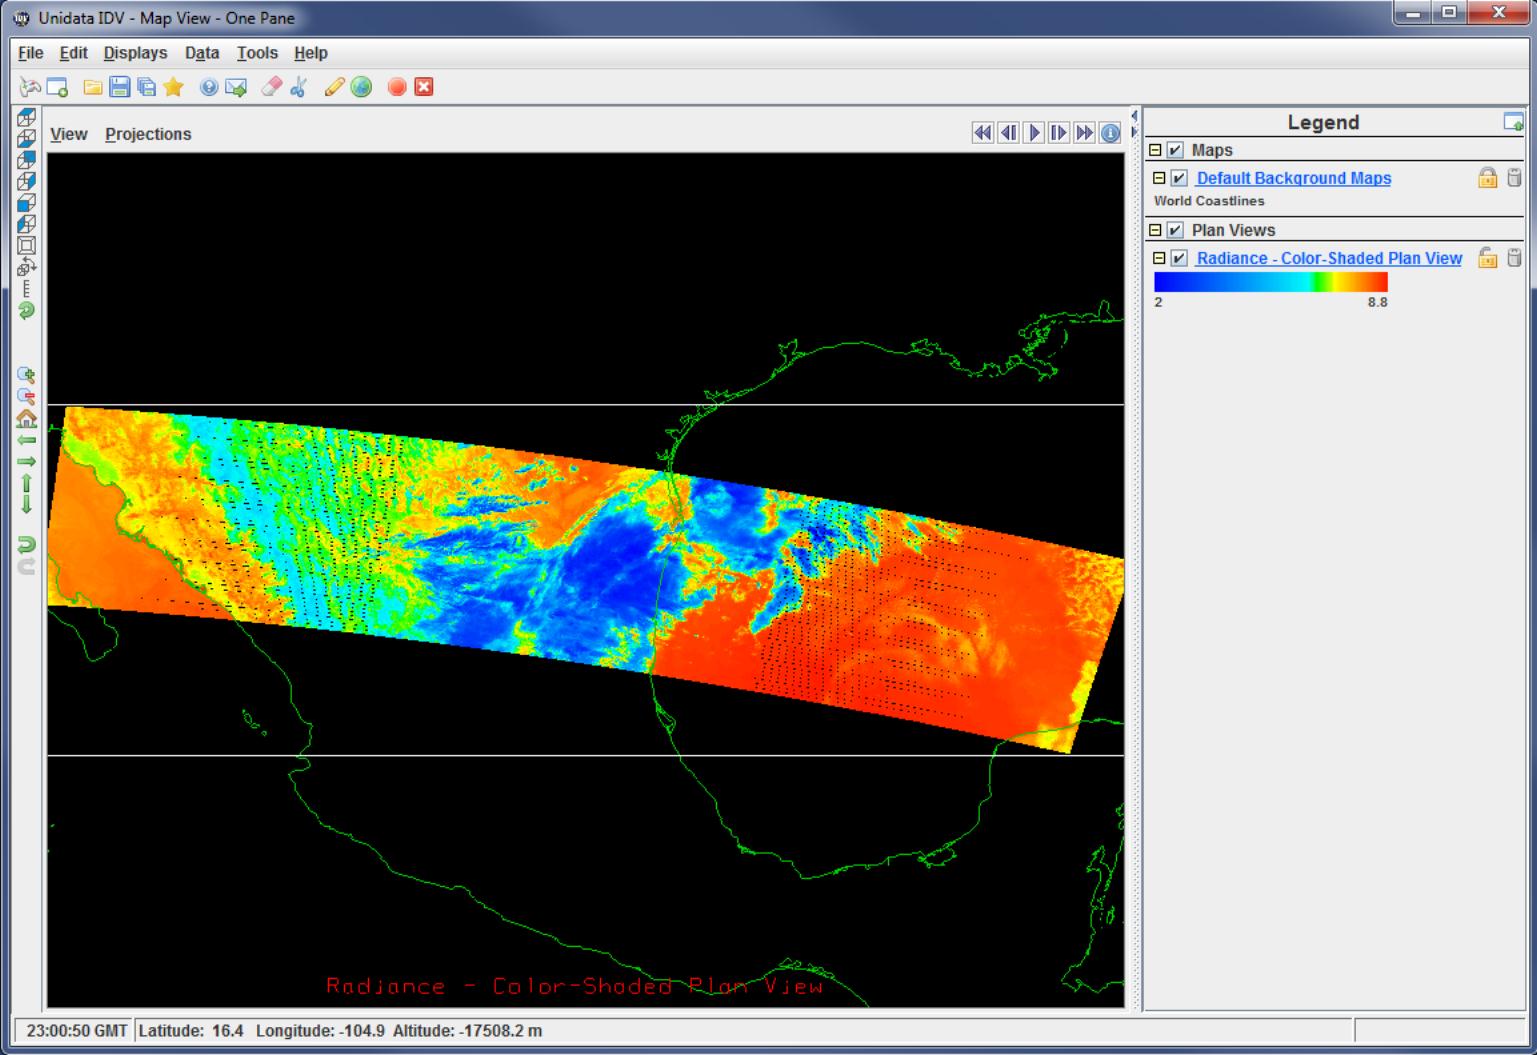The width and height of the screenshot is (1537, 1055).
Task: Click the upper legend splitter arrow
Action: click(x=1134, y=116)
